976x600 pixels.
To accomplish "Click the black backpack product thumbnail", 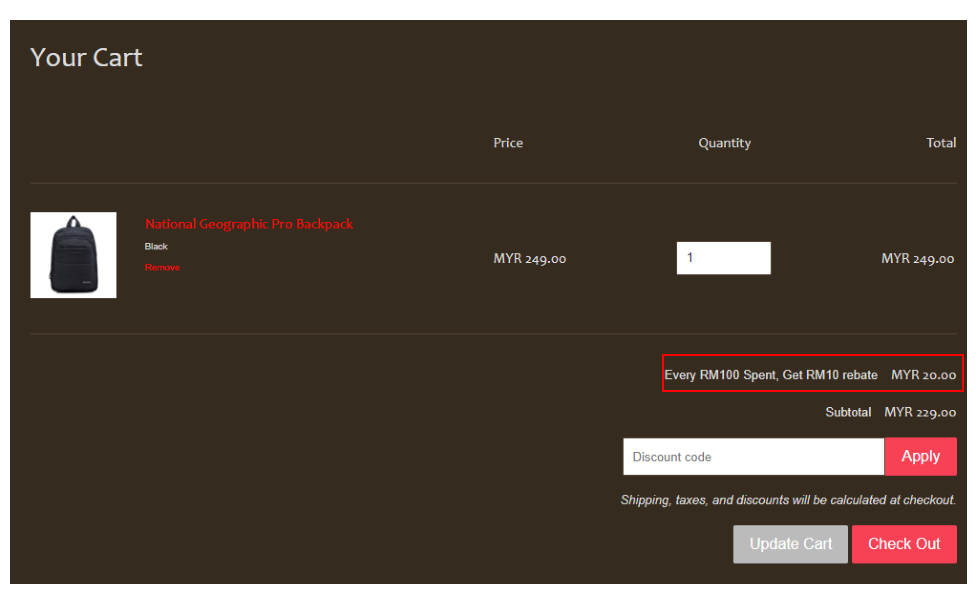I will tap(73, 255).
